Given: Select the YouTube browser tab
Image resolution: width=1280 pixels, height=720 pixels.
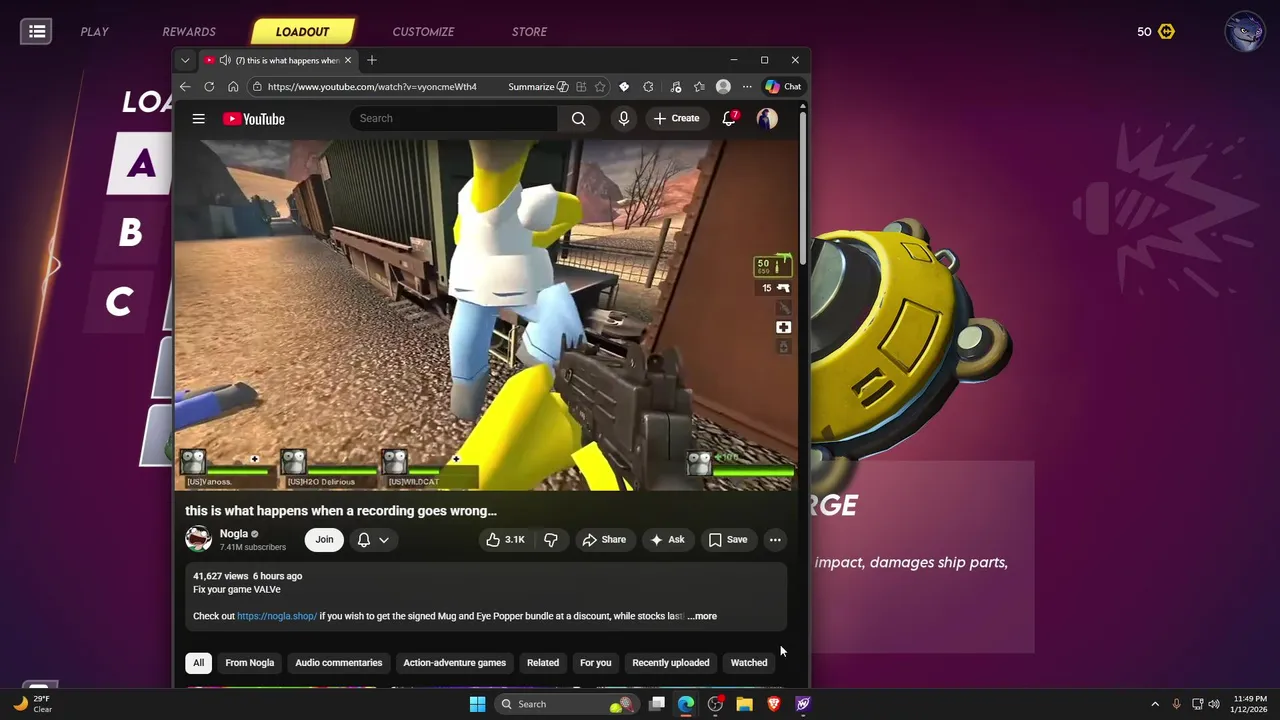Looking at the screenshot, I should (278, 60).
